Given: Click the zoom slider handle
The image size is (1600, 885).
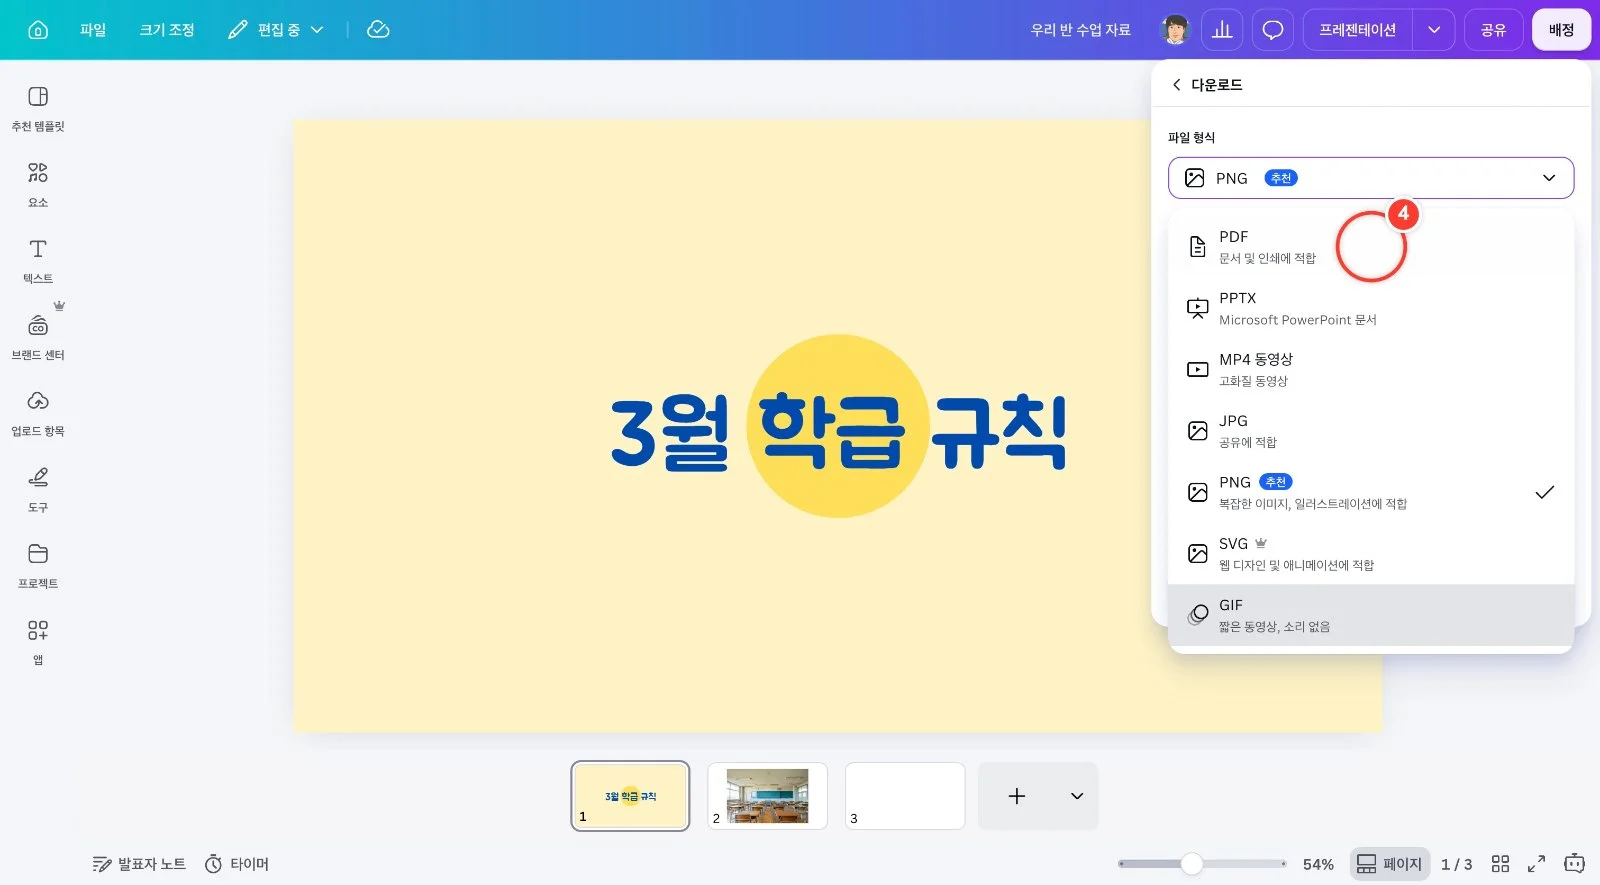Looking at the screenshot, I should click(x=1191, y=864).
